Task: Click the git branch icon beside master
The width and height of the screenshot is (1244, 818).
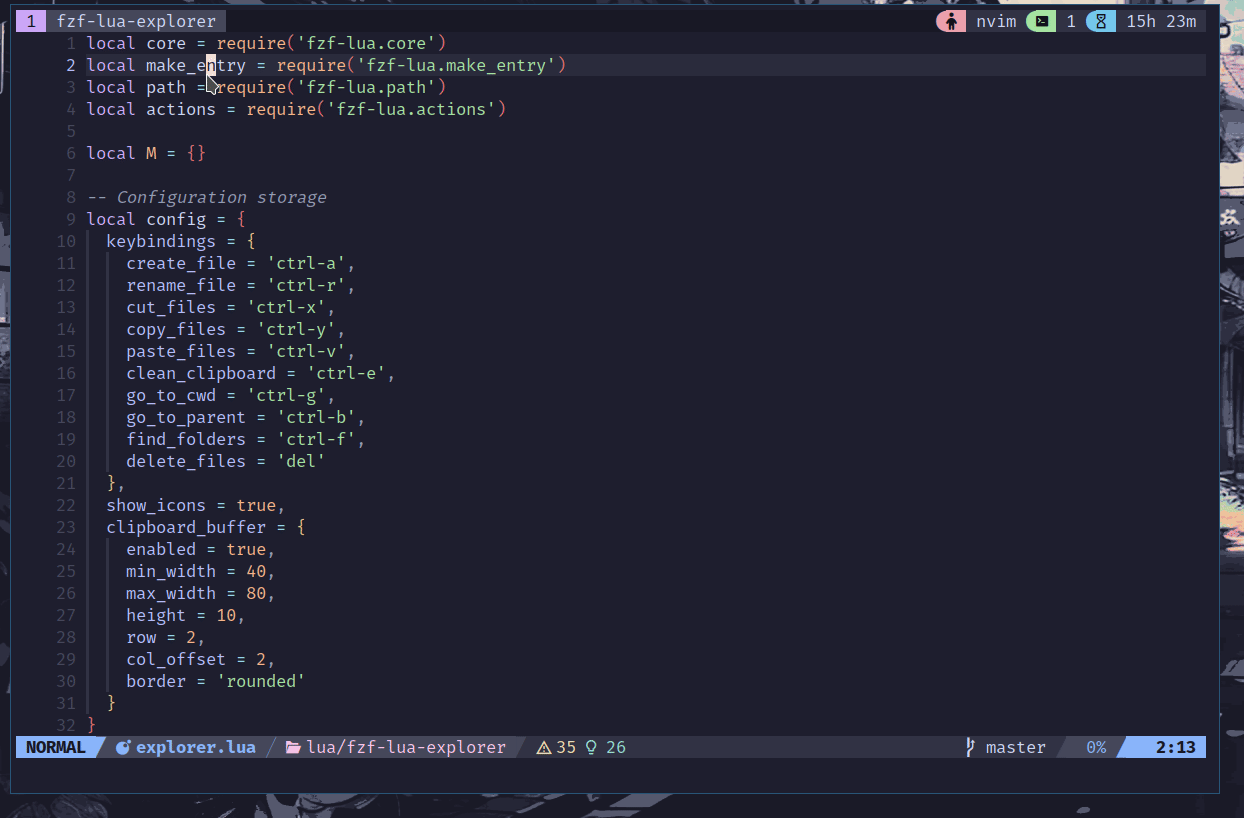Action: [969, 747]
